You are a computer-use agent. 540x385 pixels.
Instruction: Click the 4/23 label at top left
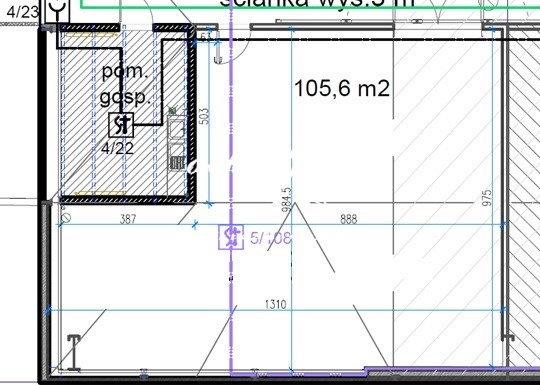(23, 12)
